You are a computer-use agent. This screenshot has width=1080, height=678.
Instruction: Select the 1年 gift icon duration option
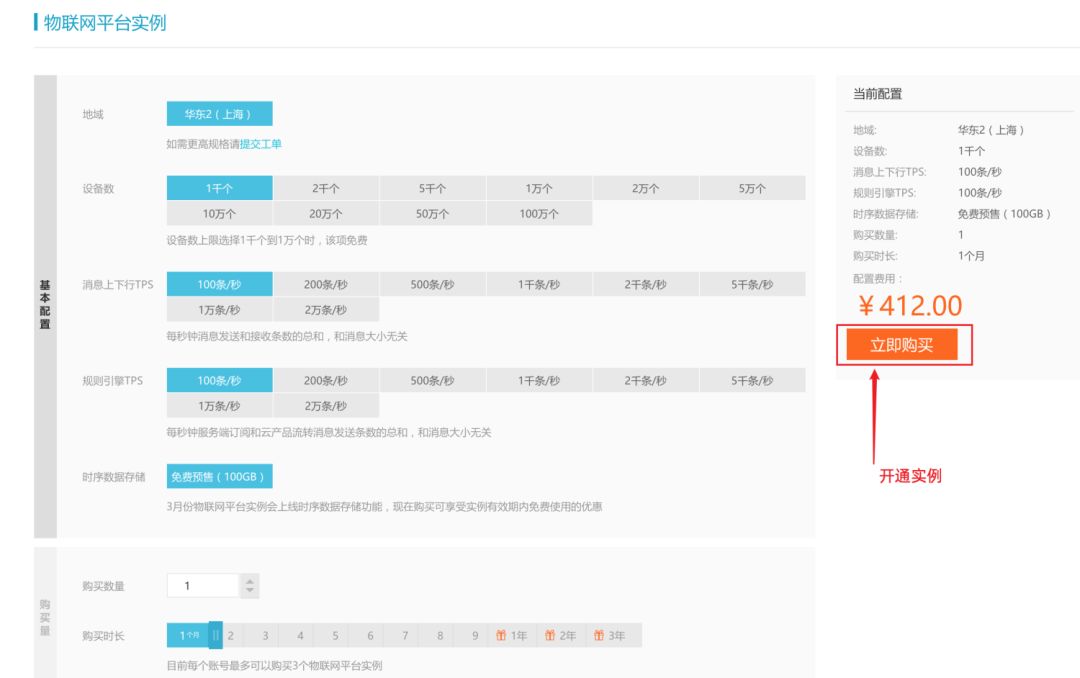511,635
